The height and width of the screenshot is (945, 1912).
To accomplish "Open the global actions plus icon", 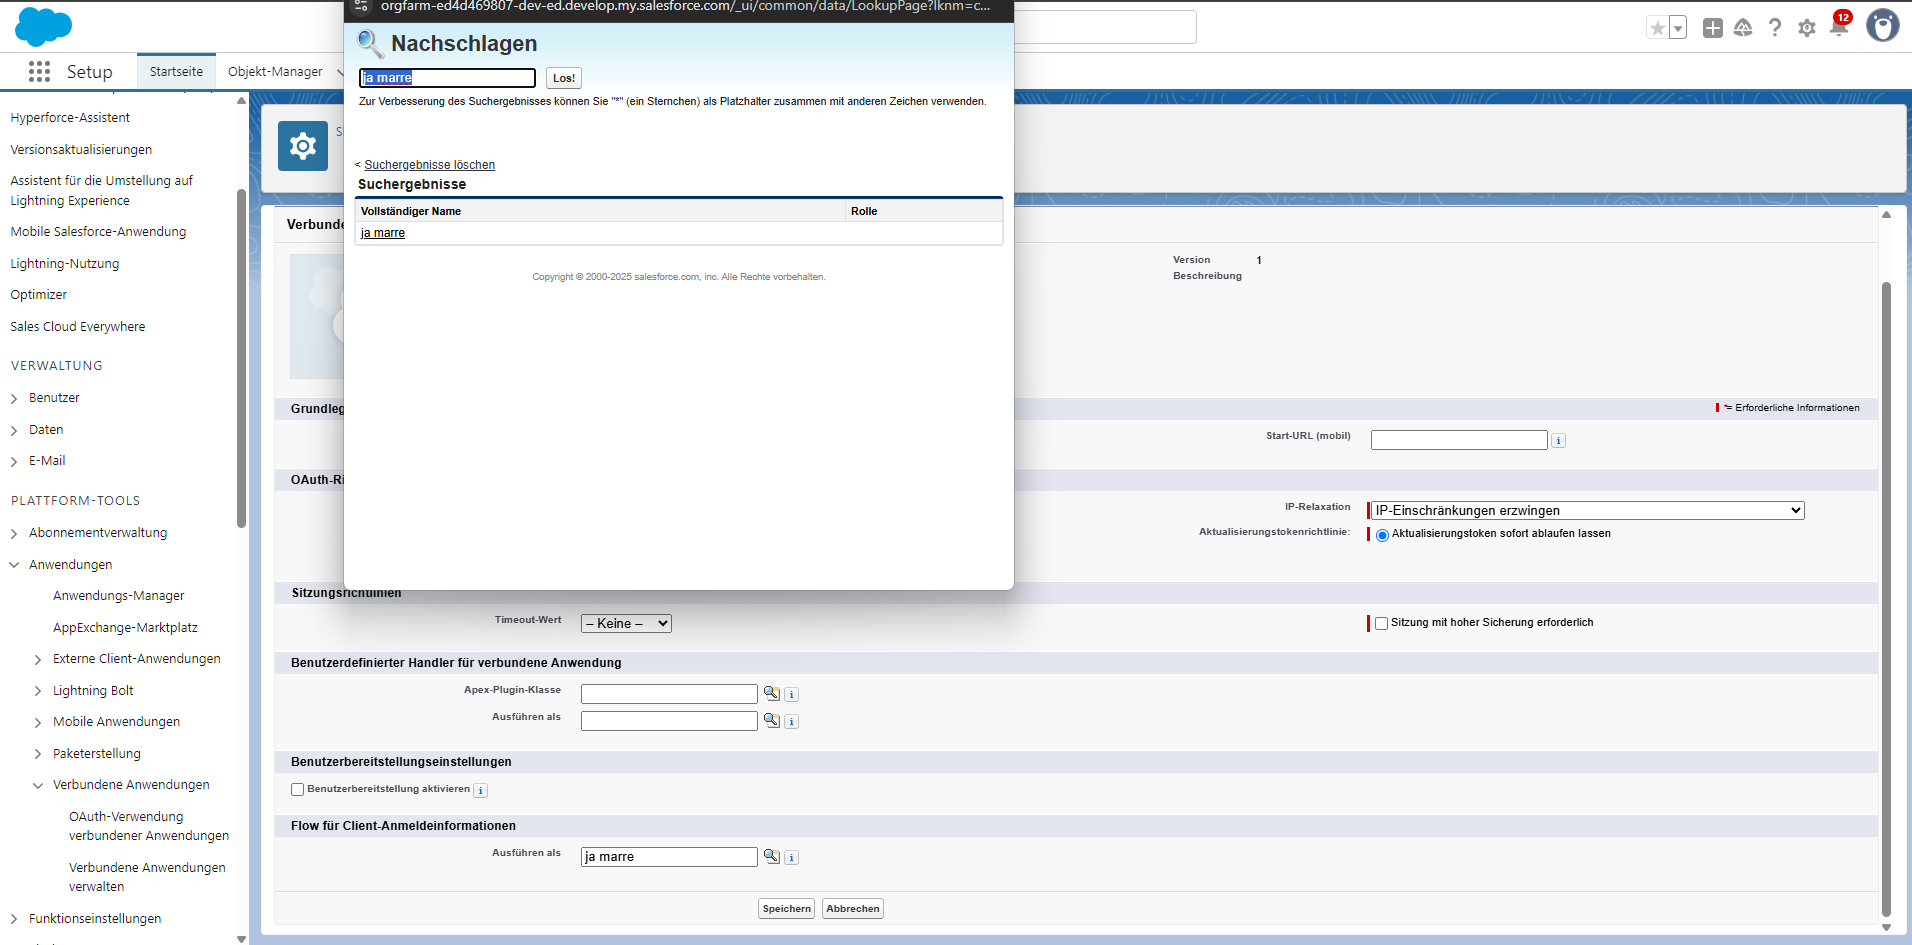I will coord(1712,28).
